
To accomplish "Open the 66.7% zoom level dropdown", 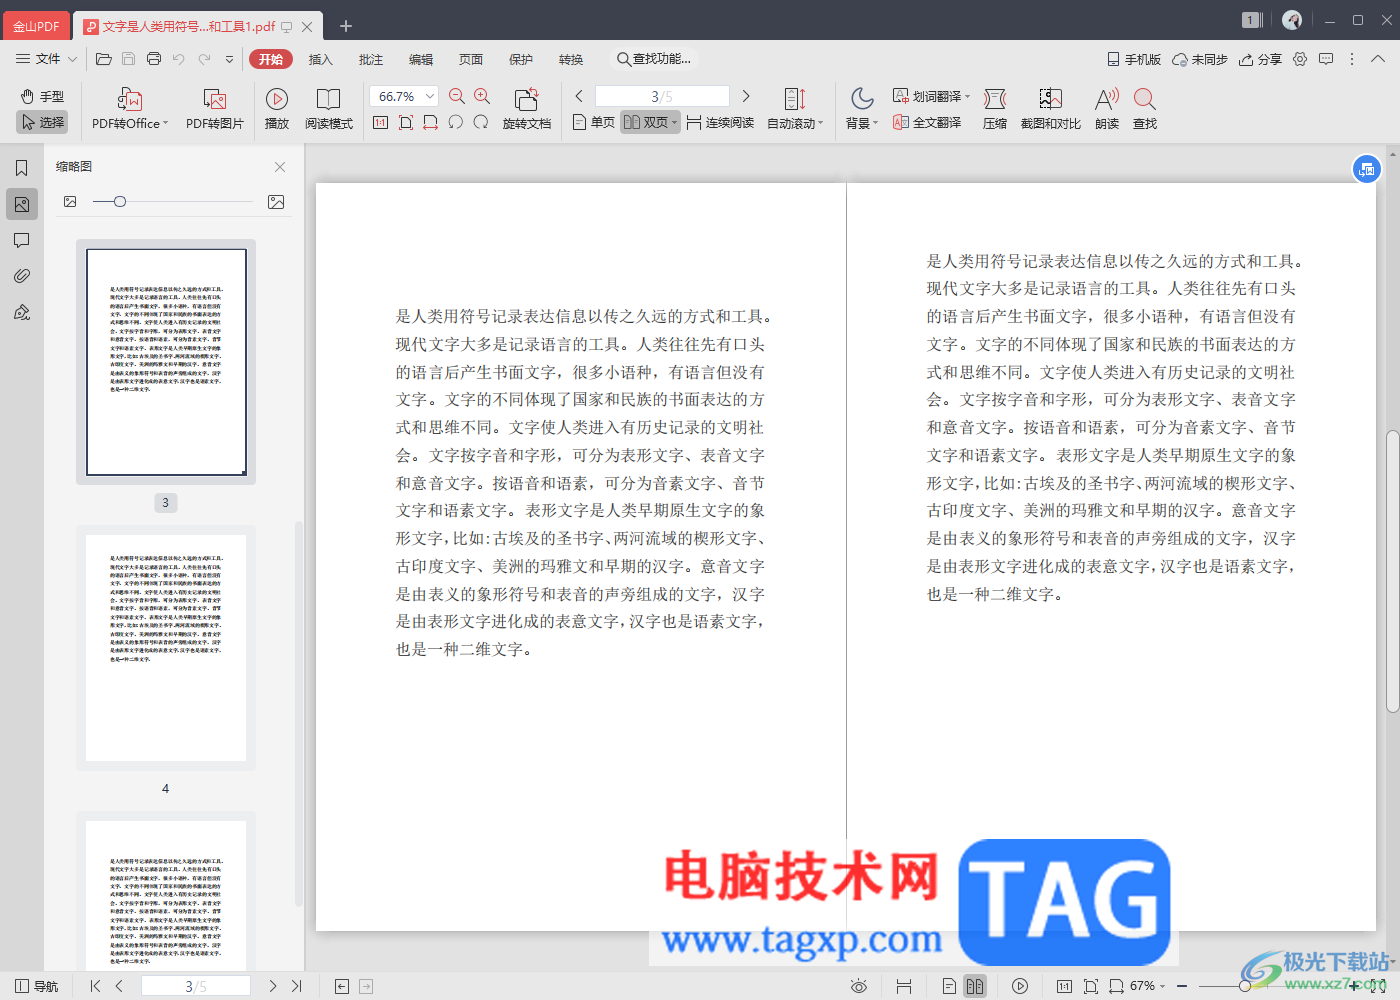I will (x=430, y=96).
